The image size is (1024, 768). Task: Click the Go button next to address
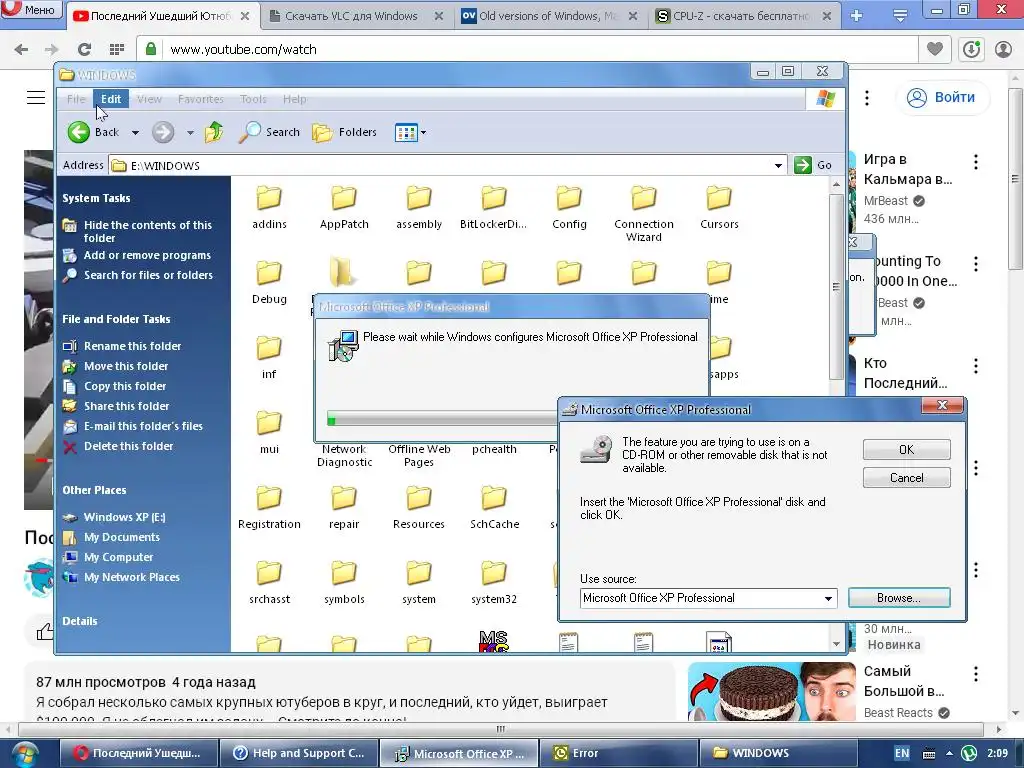pos(813,165)
